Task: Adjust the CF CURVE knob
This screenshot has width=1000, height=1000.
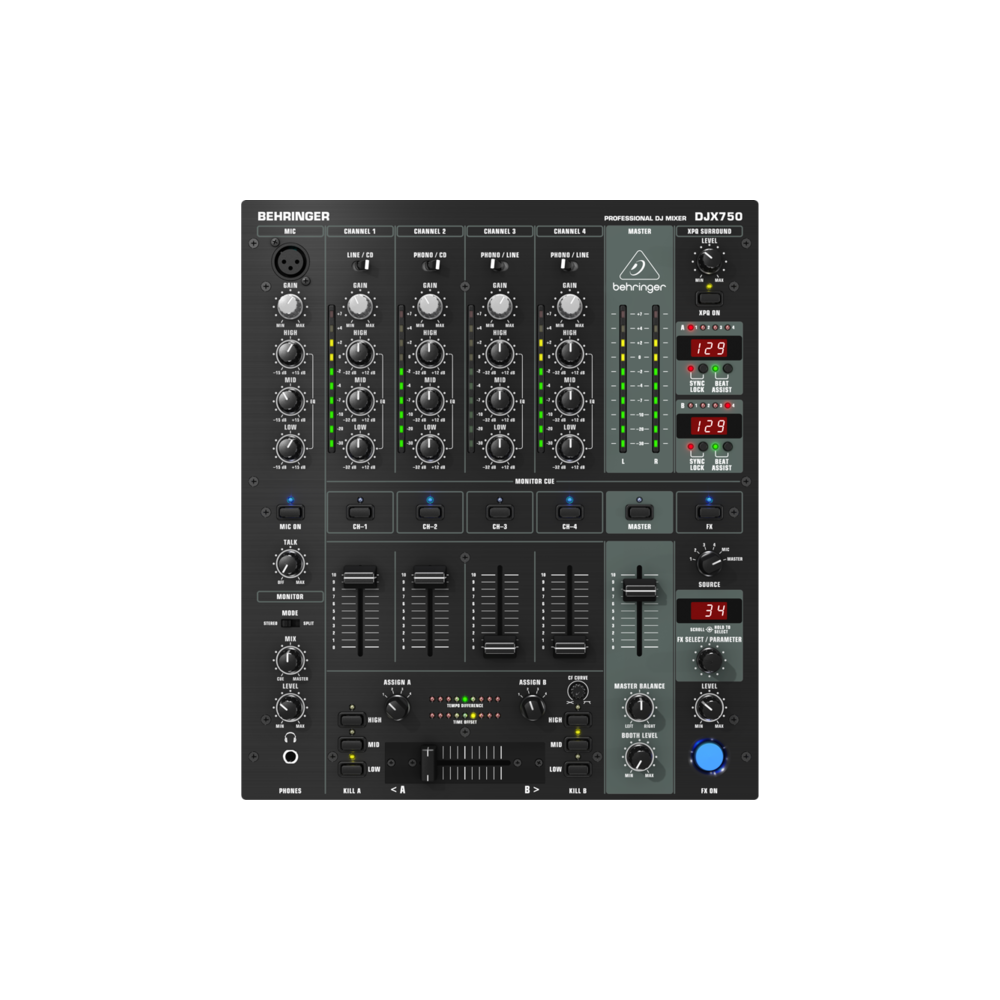Action: click(x=578, y=691)
